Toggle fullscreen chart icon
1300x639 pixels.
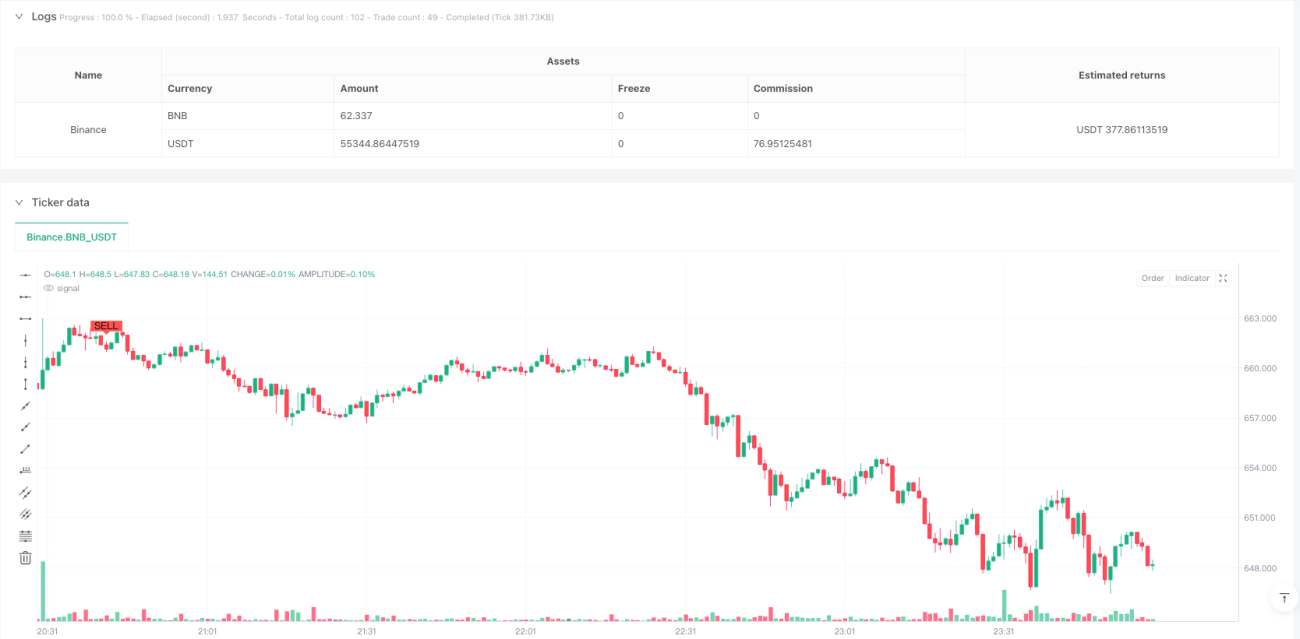click(x=1223, y=278)
